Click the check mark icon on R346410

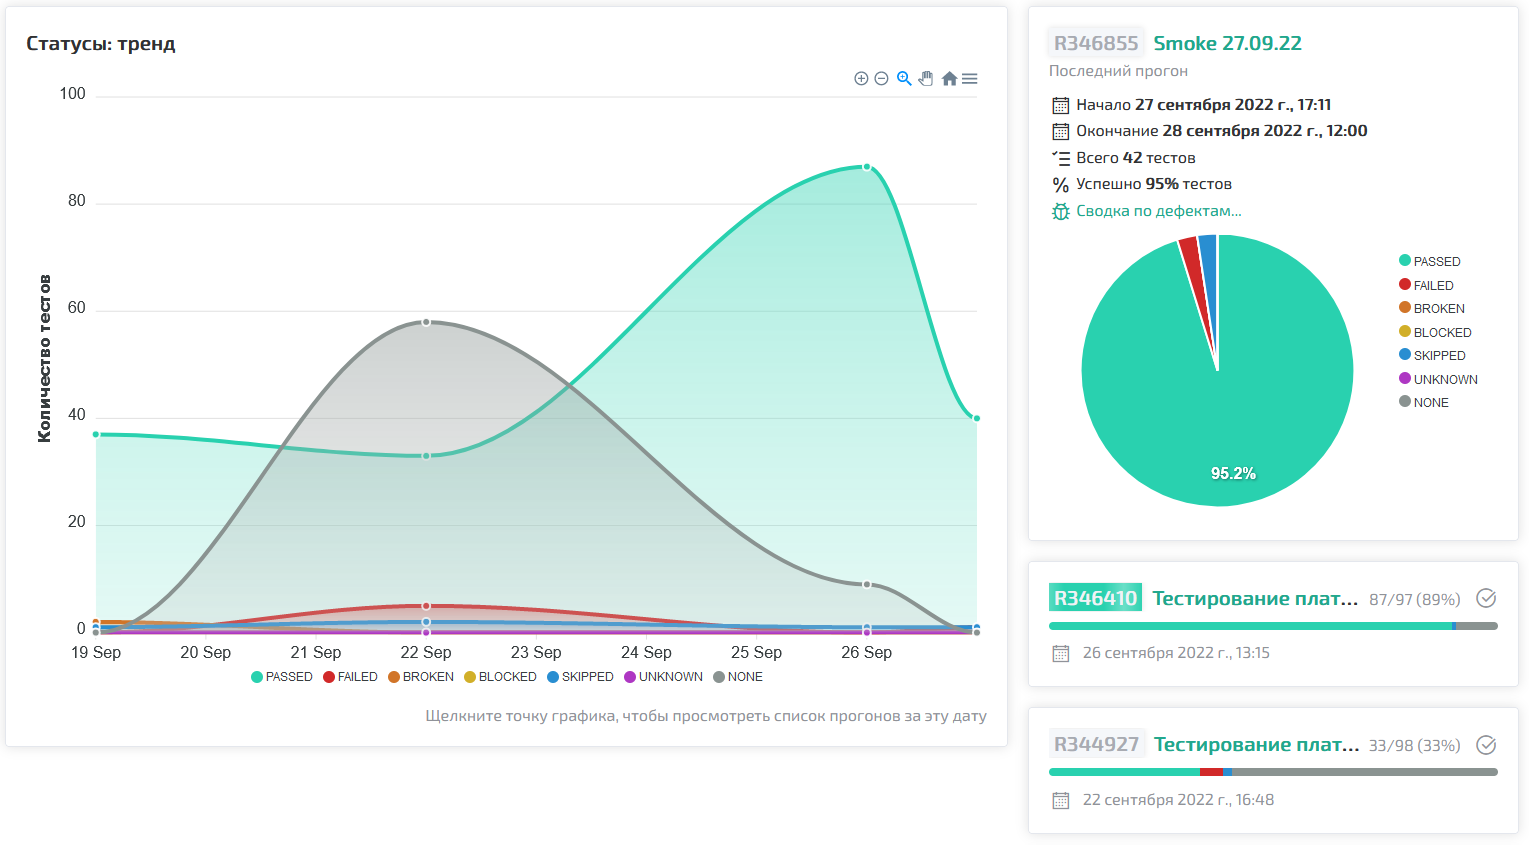(1487, 598)
